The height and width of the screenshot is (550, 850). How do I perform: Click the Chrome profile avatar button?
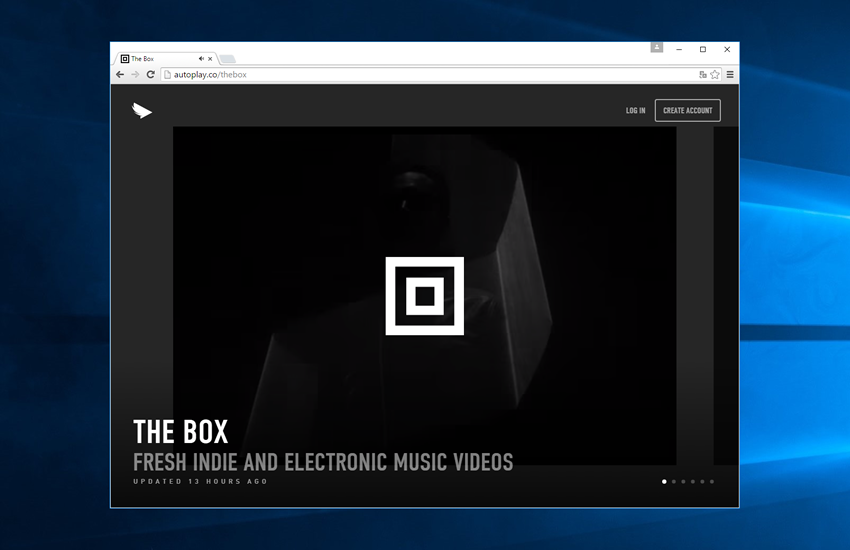pos(656,48)
